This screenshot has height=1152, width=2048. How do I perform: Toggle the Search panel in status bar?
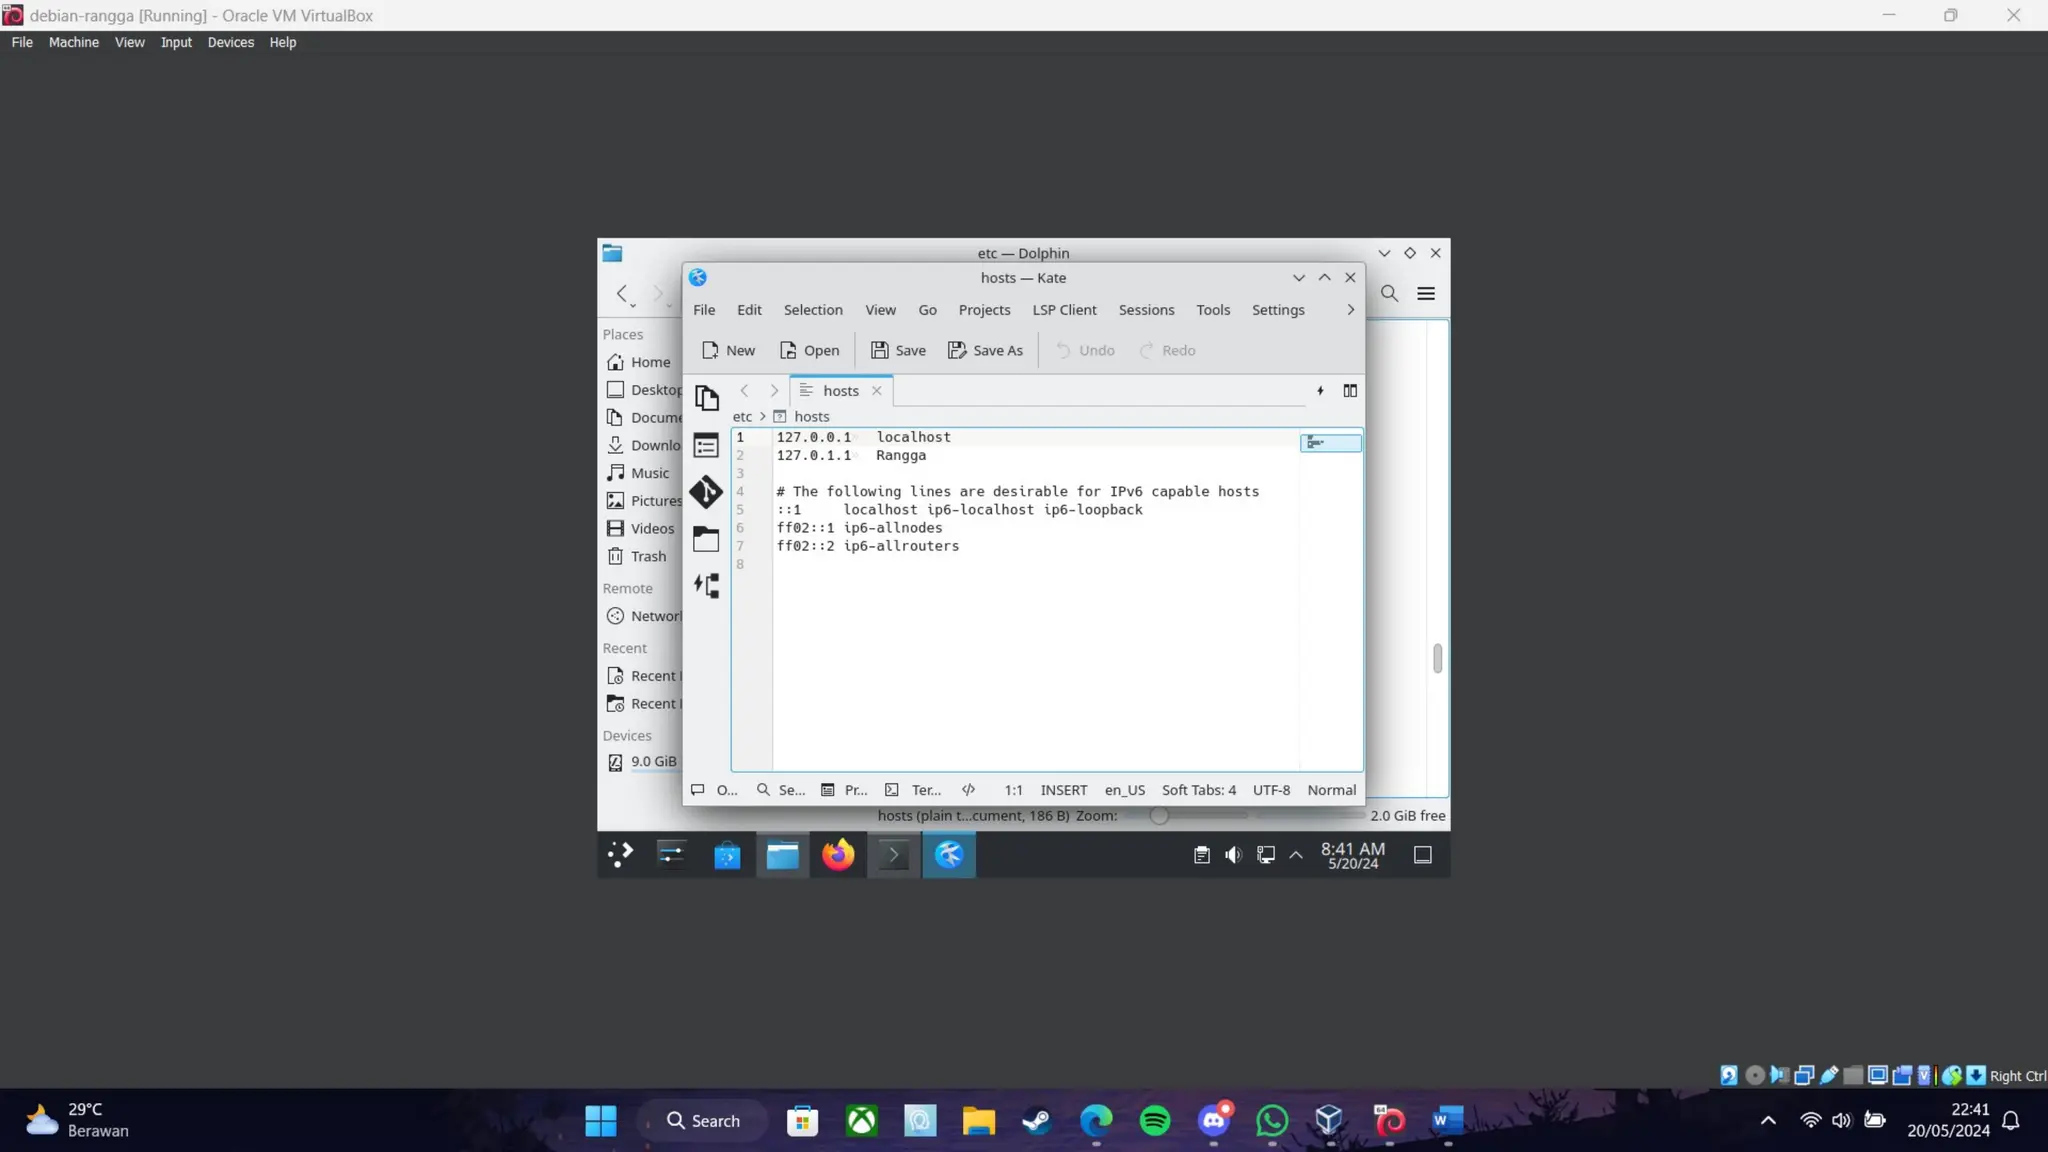(x=780, y=790)
